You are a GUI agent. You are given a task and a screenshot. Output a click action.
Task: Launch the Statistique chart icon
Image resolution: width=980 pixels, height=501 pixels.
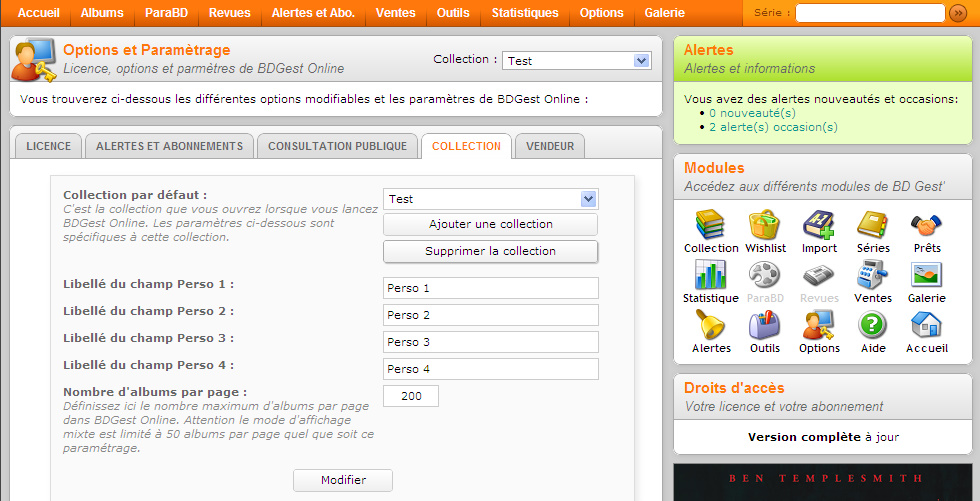point(710,274)
